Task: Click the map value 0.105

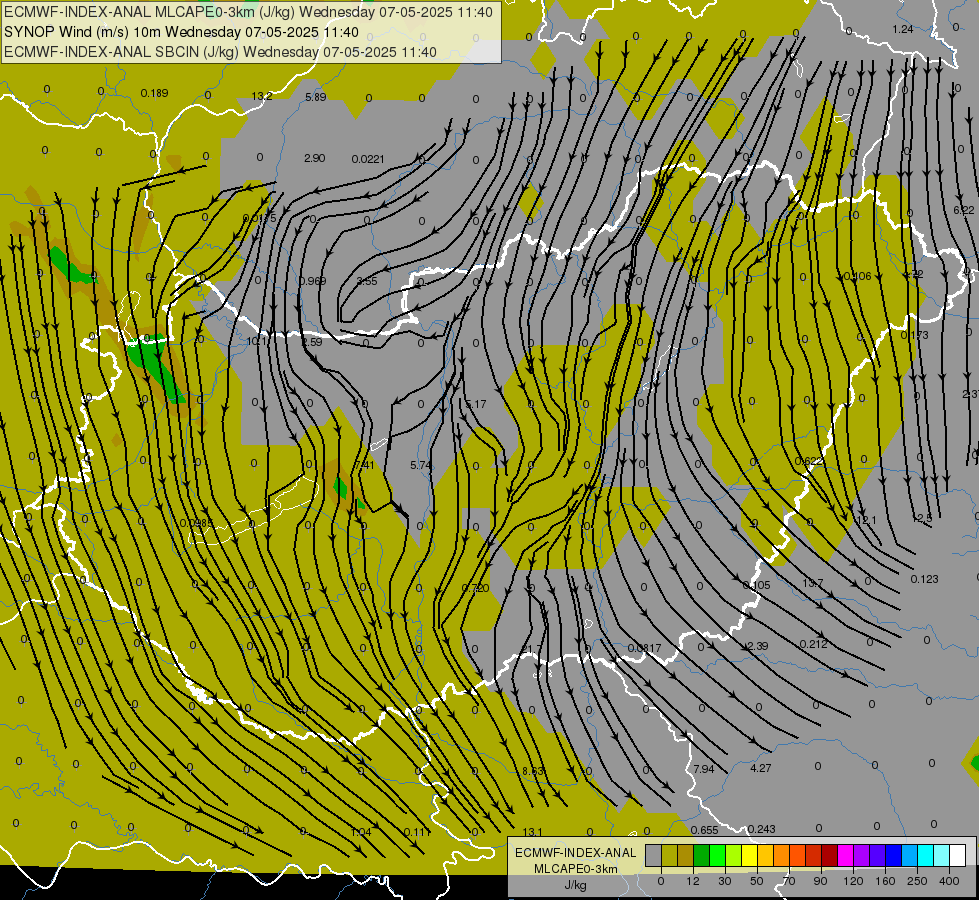Action: coord(757,585)
